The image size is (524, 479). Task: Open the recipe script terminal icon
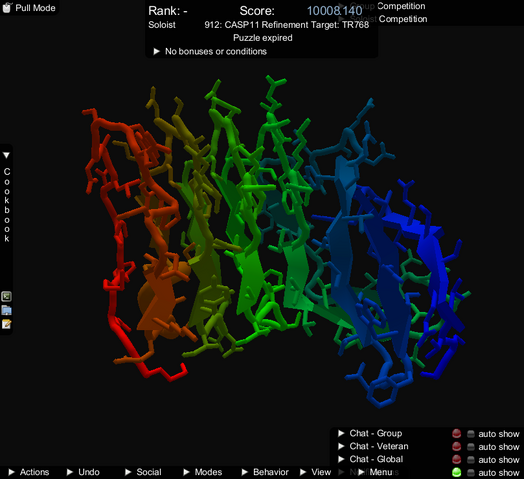click(6, 296)
